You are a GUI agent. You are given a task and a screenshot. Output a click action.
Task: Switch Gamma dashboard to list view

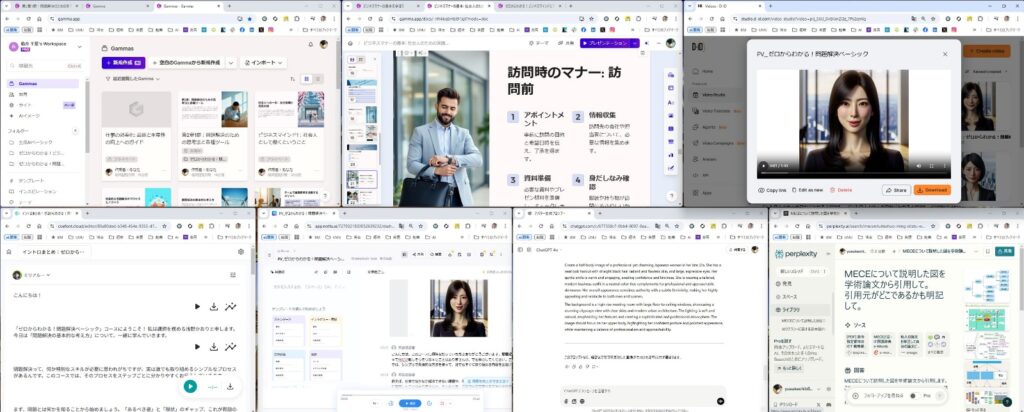coord(318,78)
